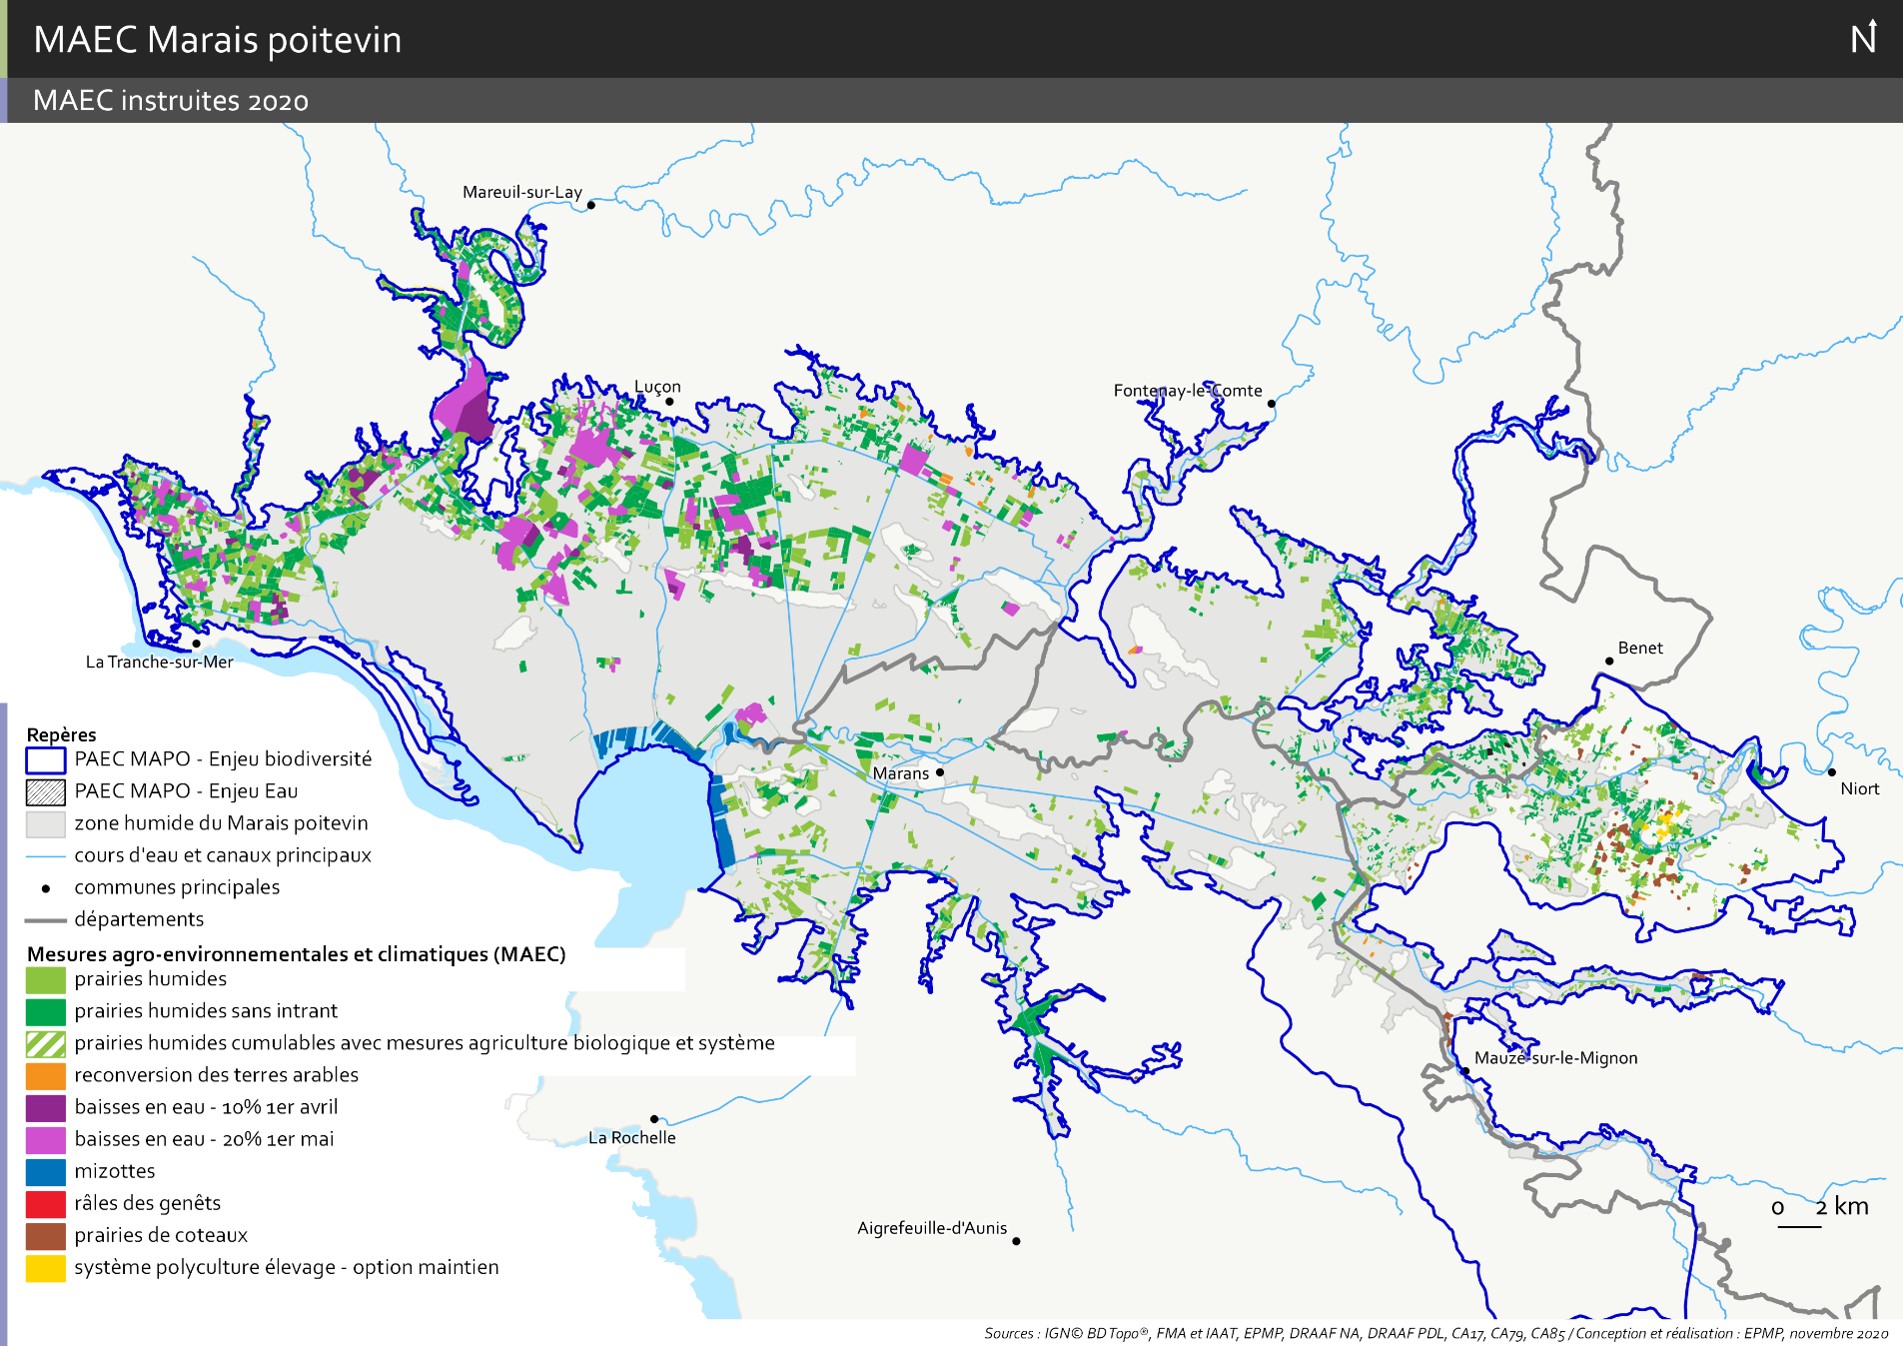Click the grey zone humide legend box

click(x=46, y=824)
